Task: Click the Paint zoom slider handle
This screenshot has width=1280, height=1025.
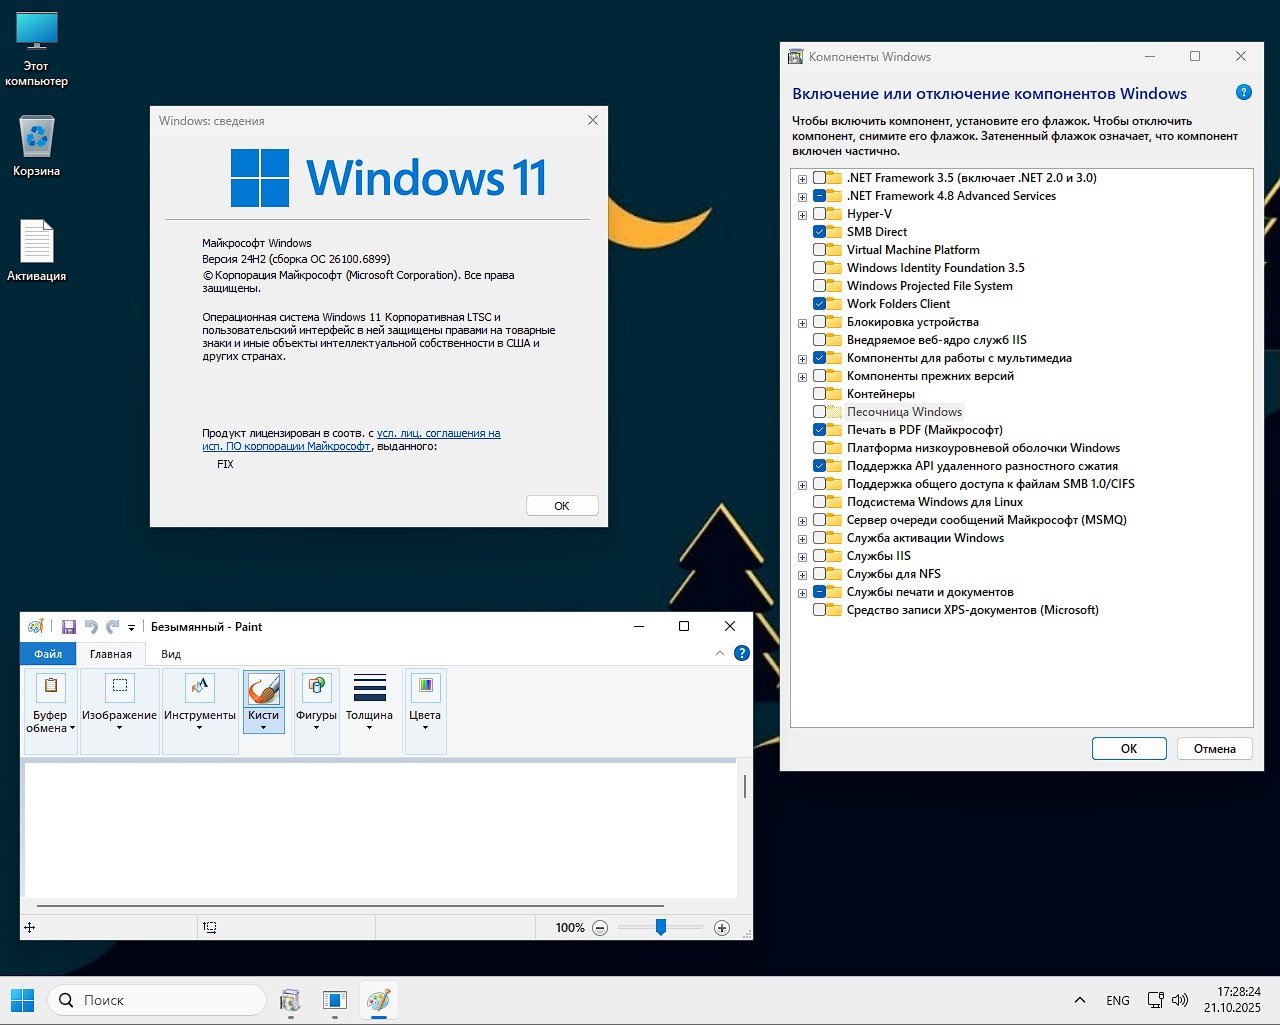Action: [x=661, y=928]
